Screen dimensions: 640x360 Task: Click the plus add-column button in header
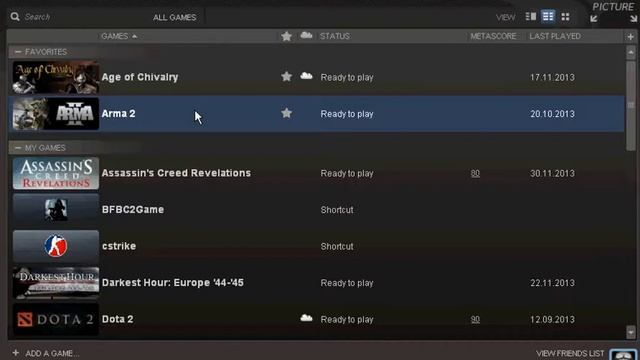tap(630, 37)
